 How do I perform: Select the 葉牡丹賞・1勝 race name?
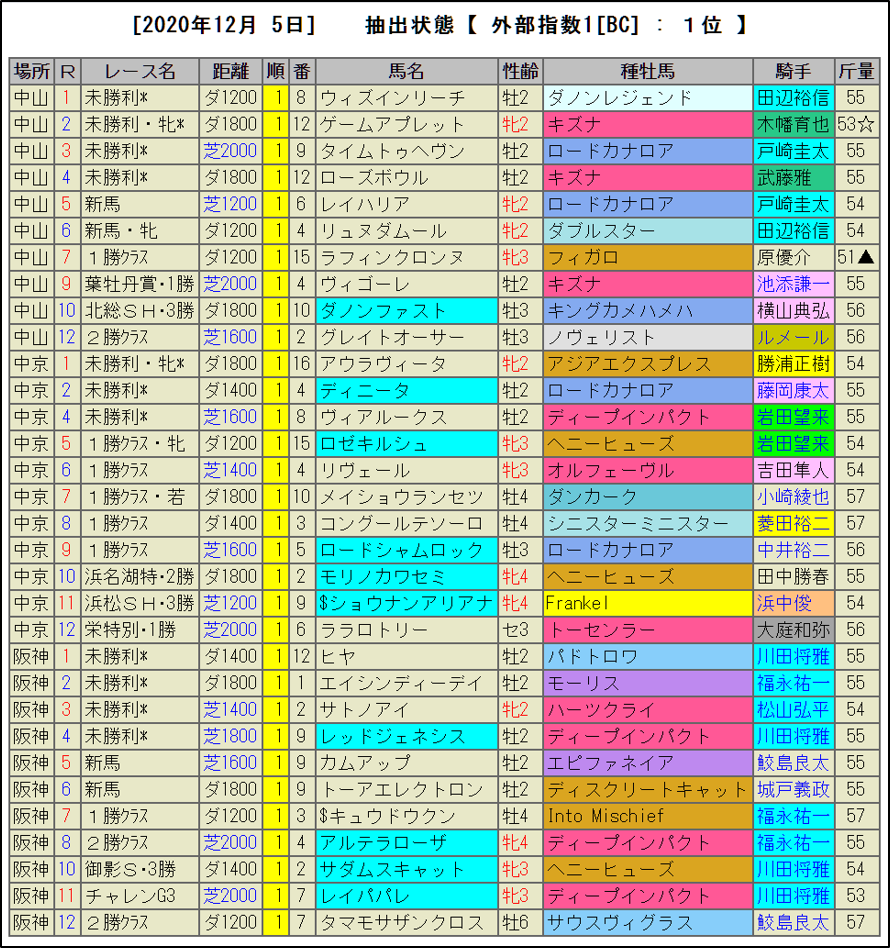140,284
